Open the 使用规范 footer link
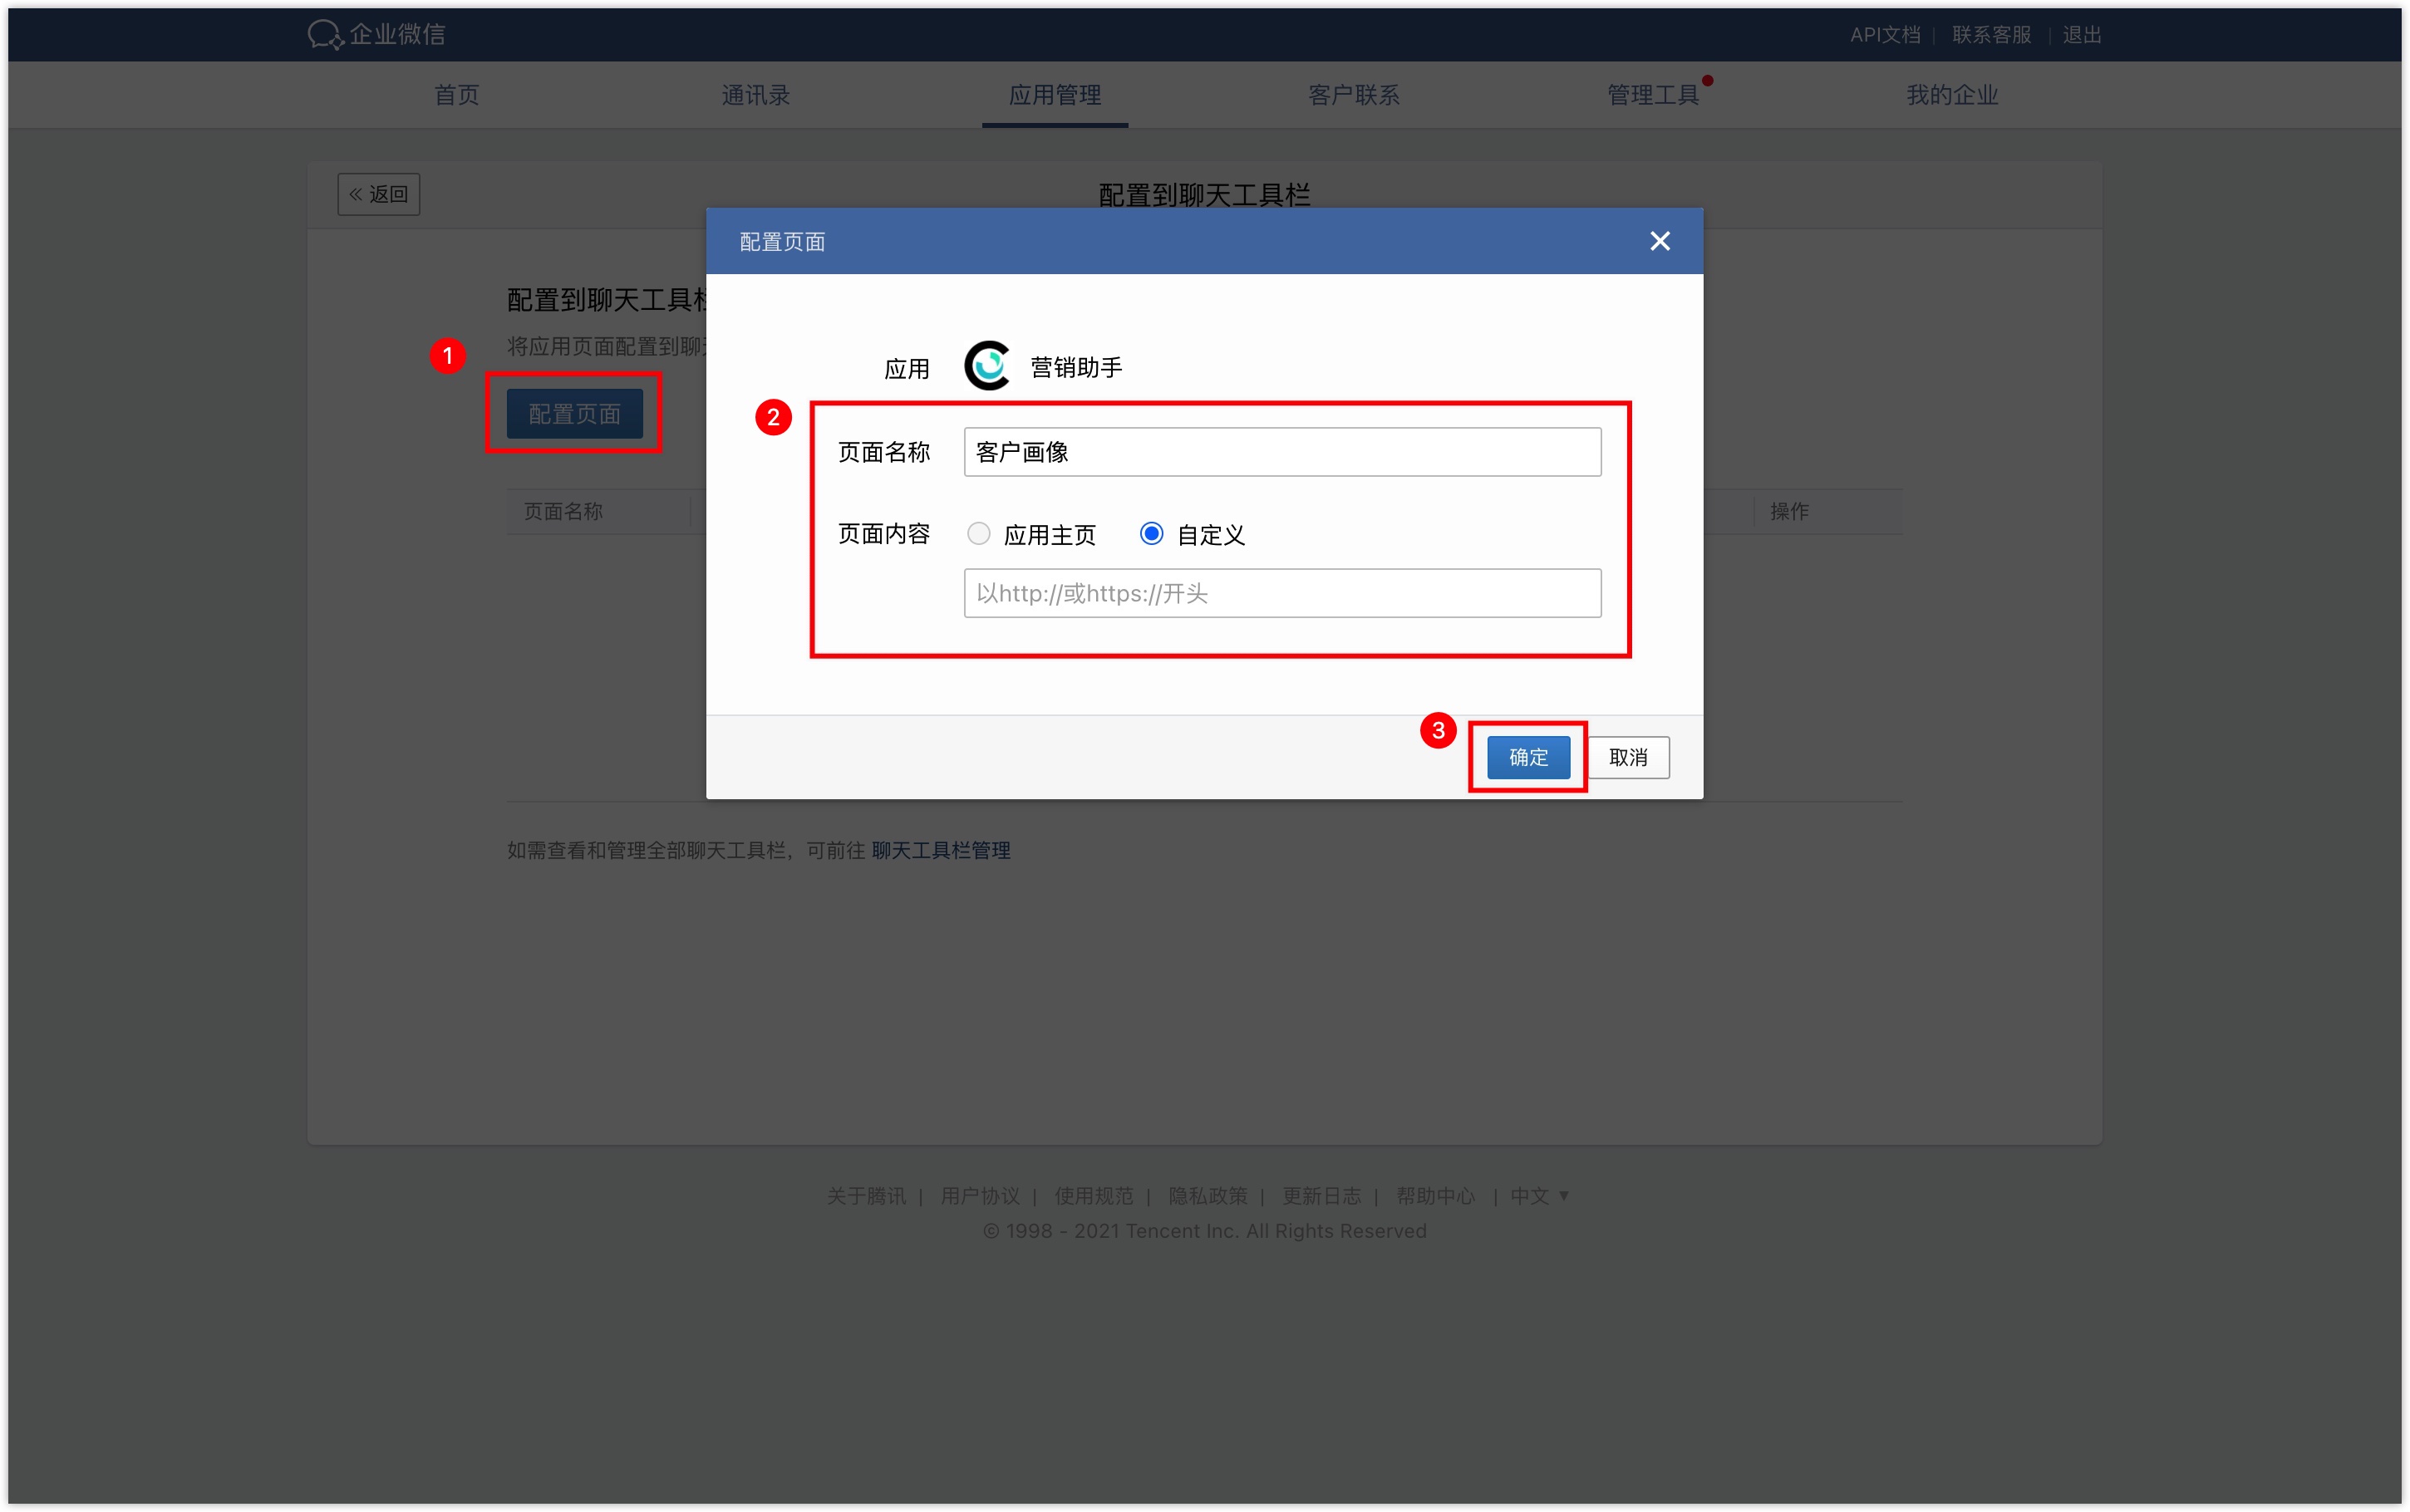This screenshot has width=2410, height=1512. 1094,1196
